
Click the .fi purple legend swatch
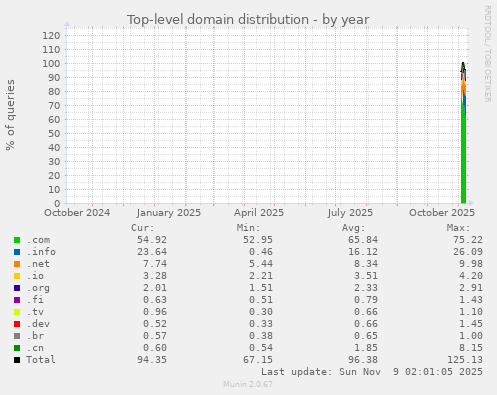[17, 300]
